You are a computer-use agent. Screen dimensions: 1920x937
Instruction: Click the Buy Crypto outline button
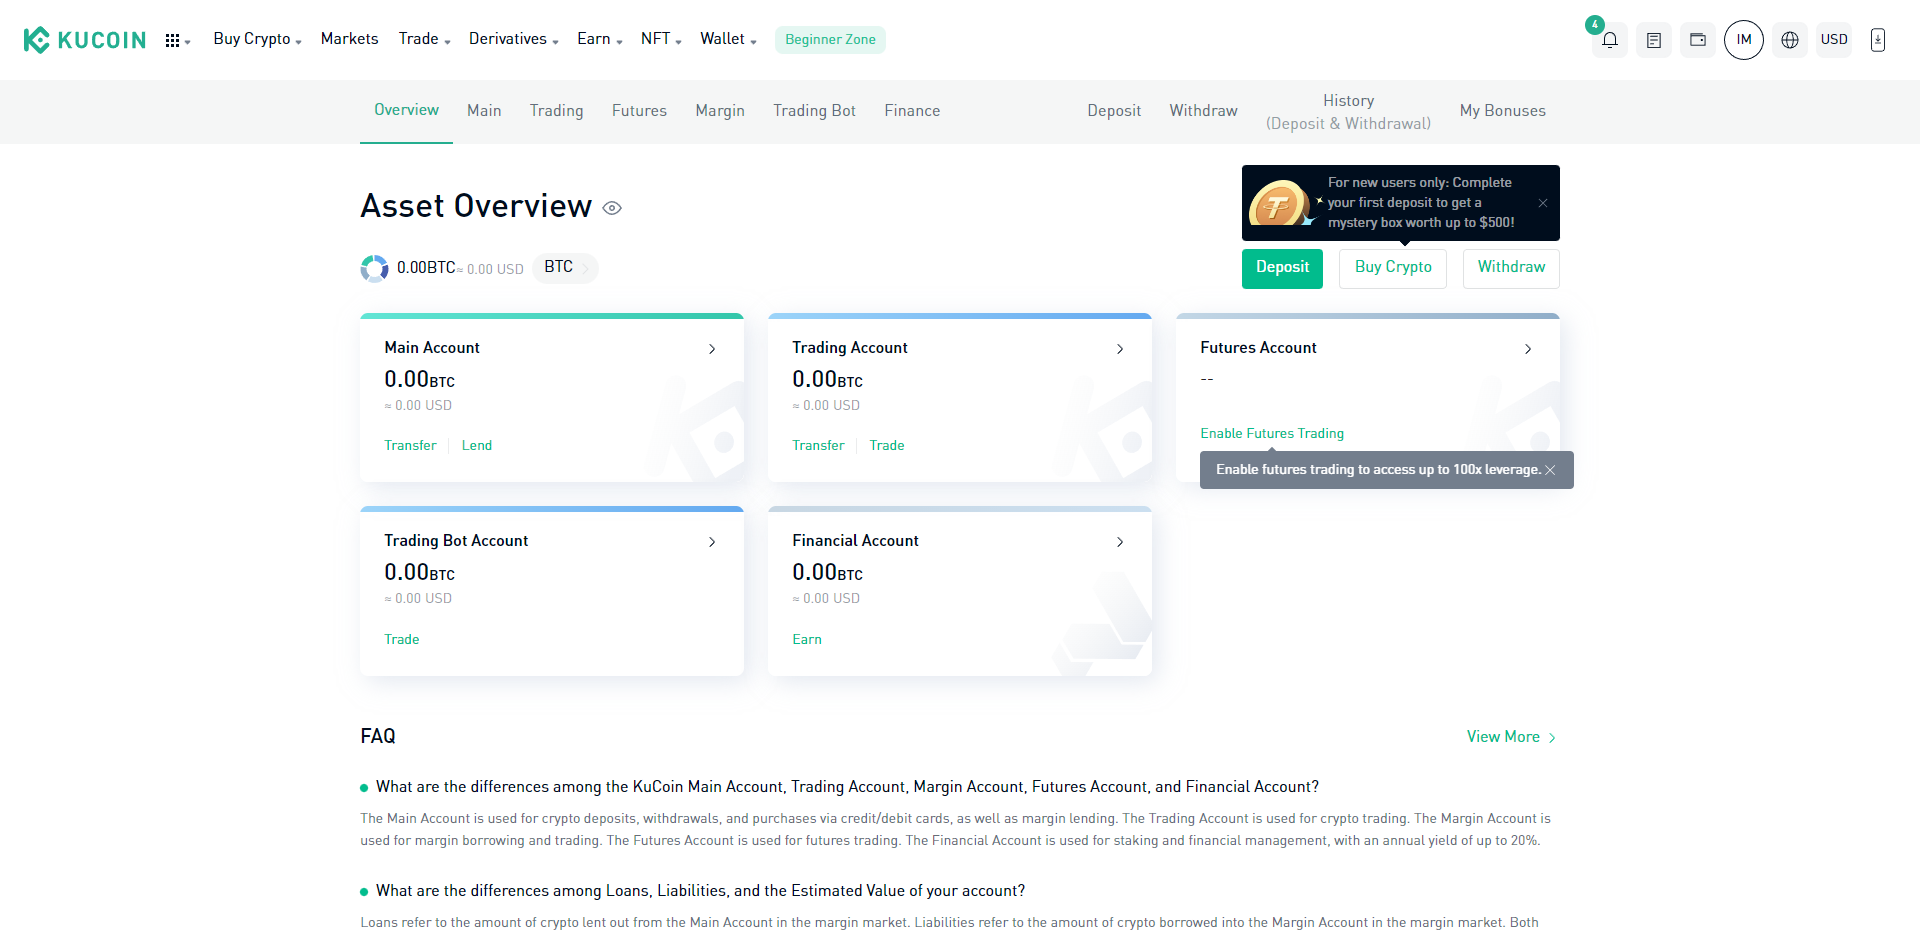[x=1393, y=268]
